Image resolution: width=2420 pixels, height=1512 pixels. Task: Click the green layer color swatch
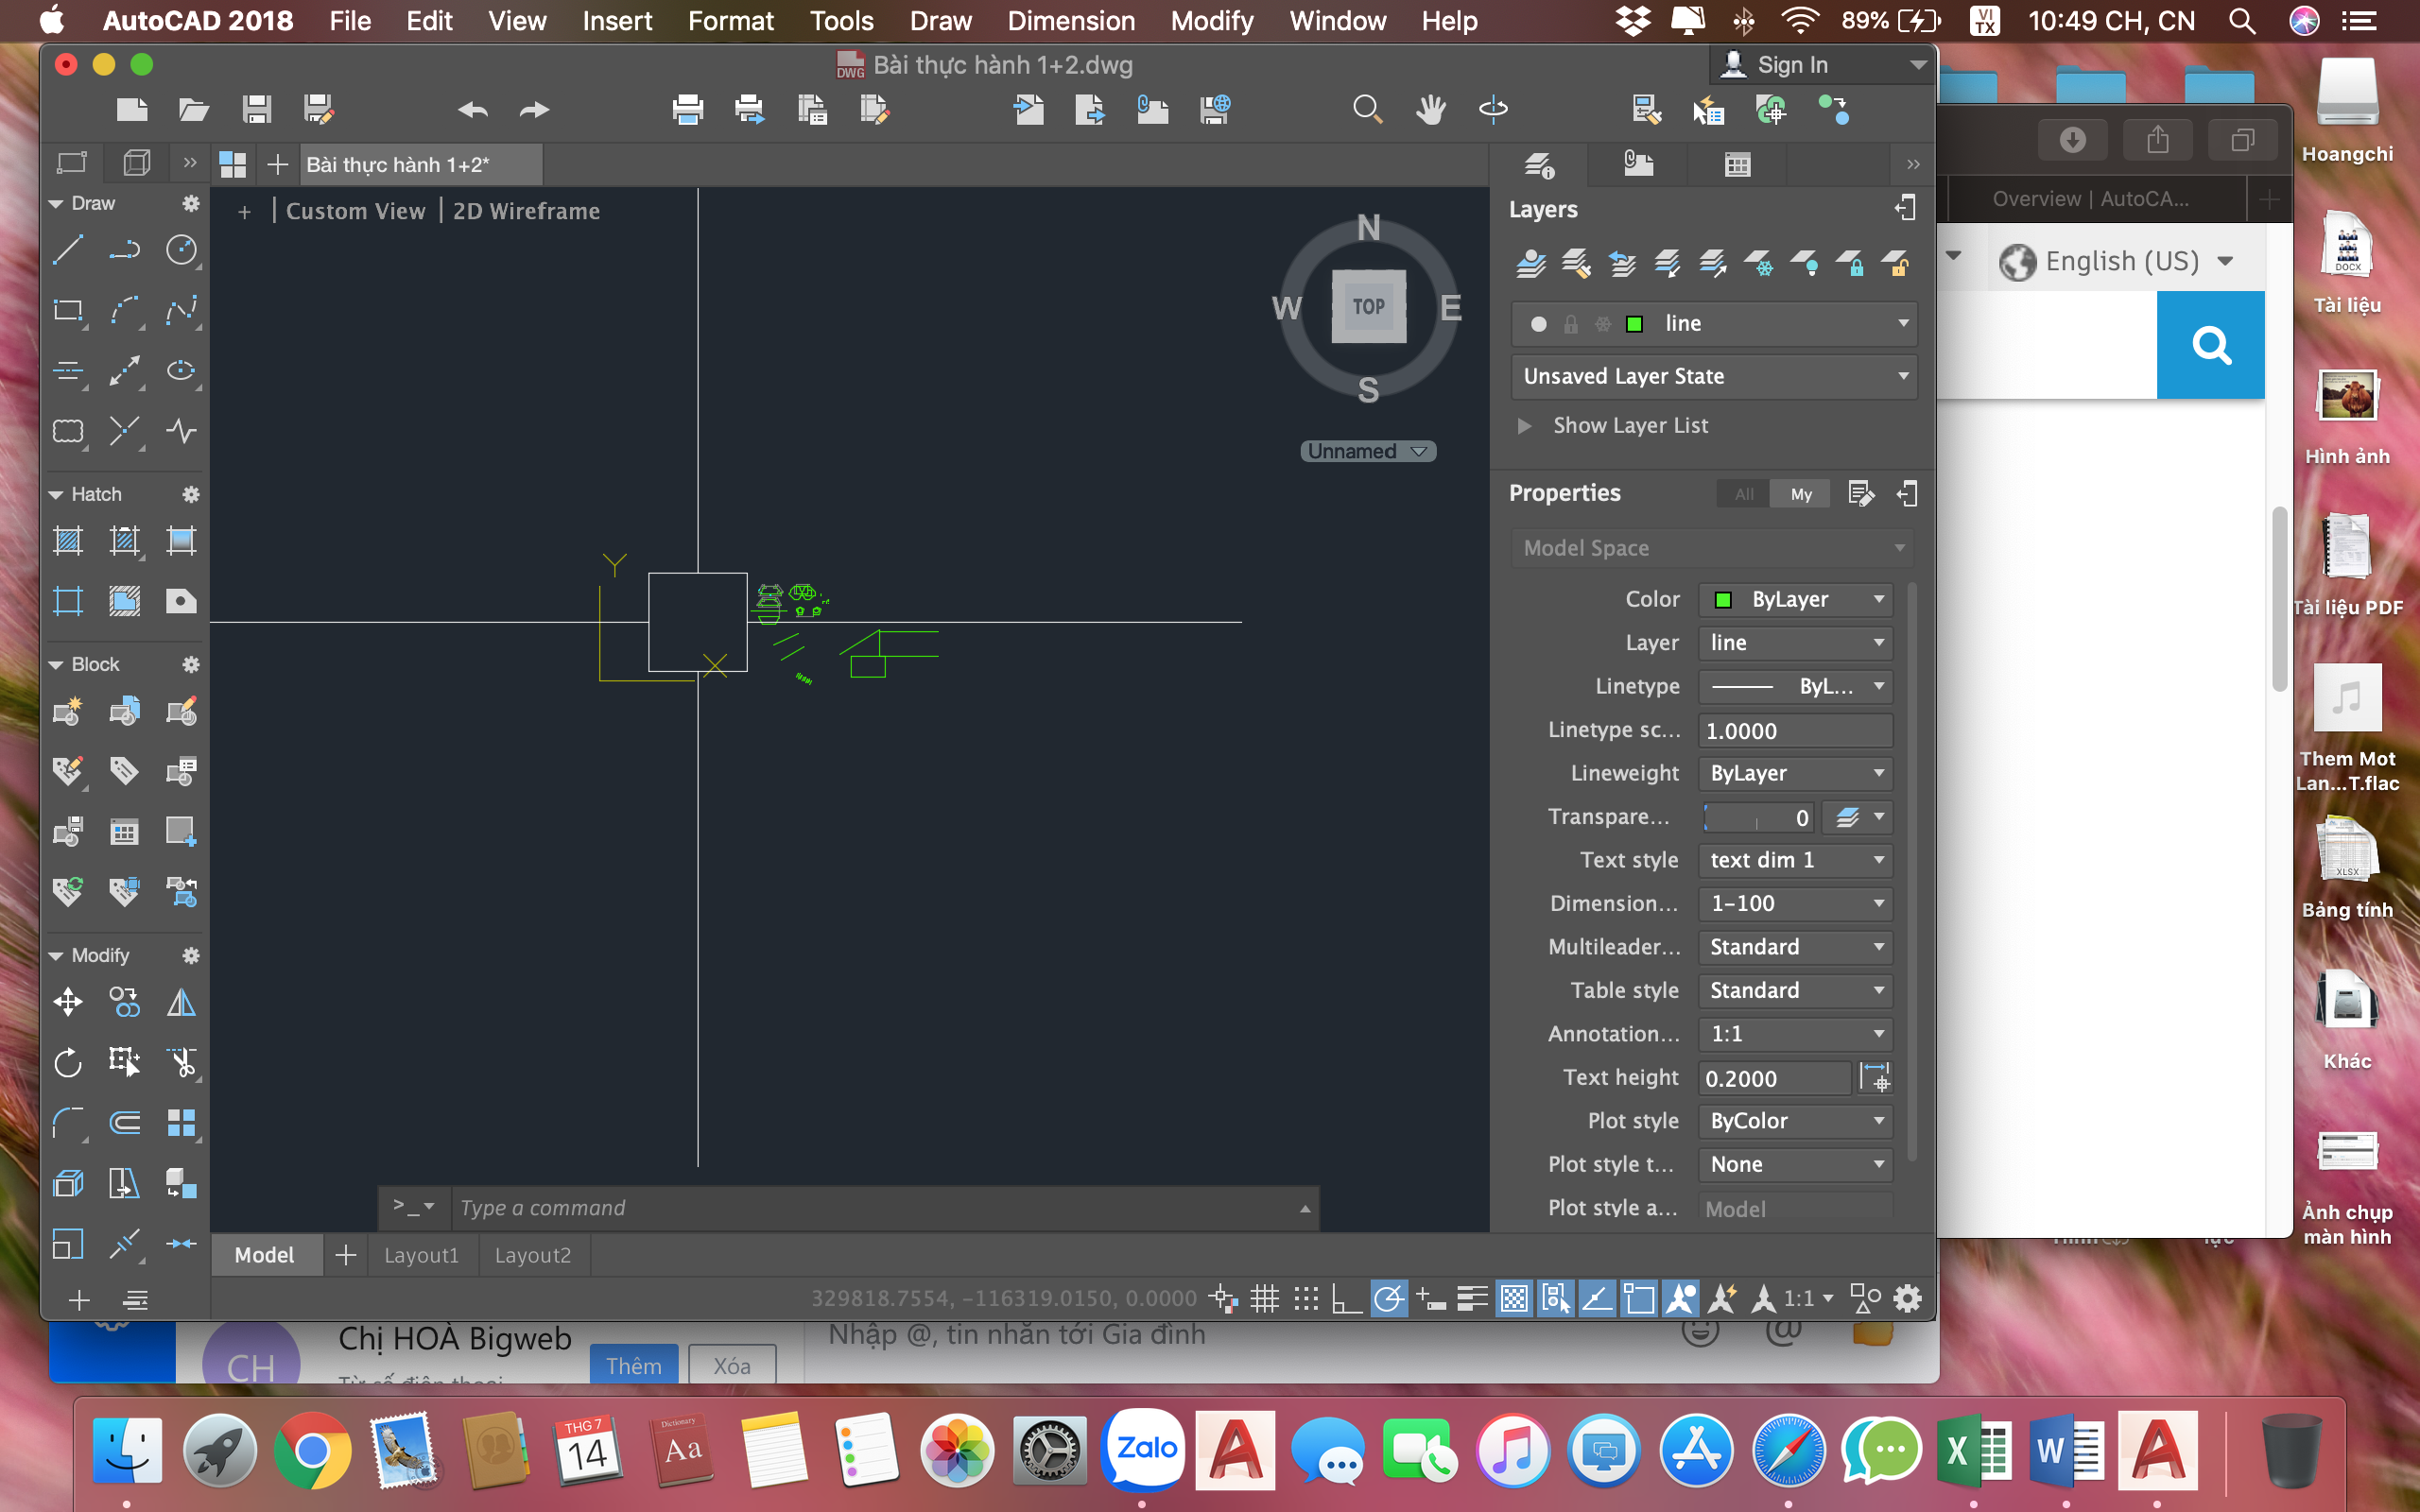(x=1635, y=324)
